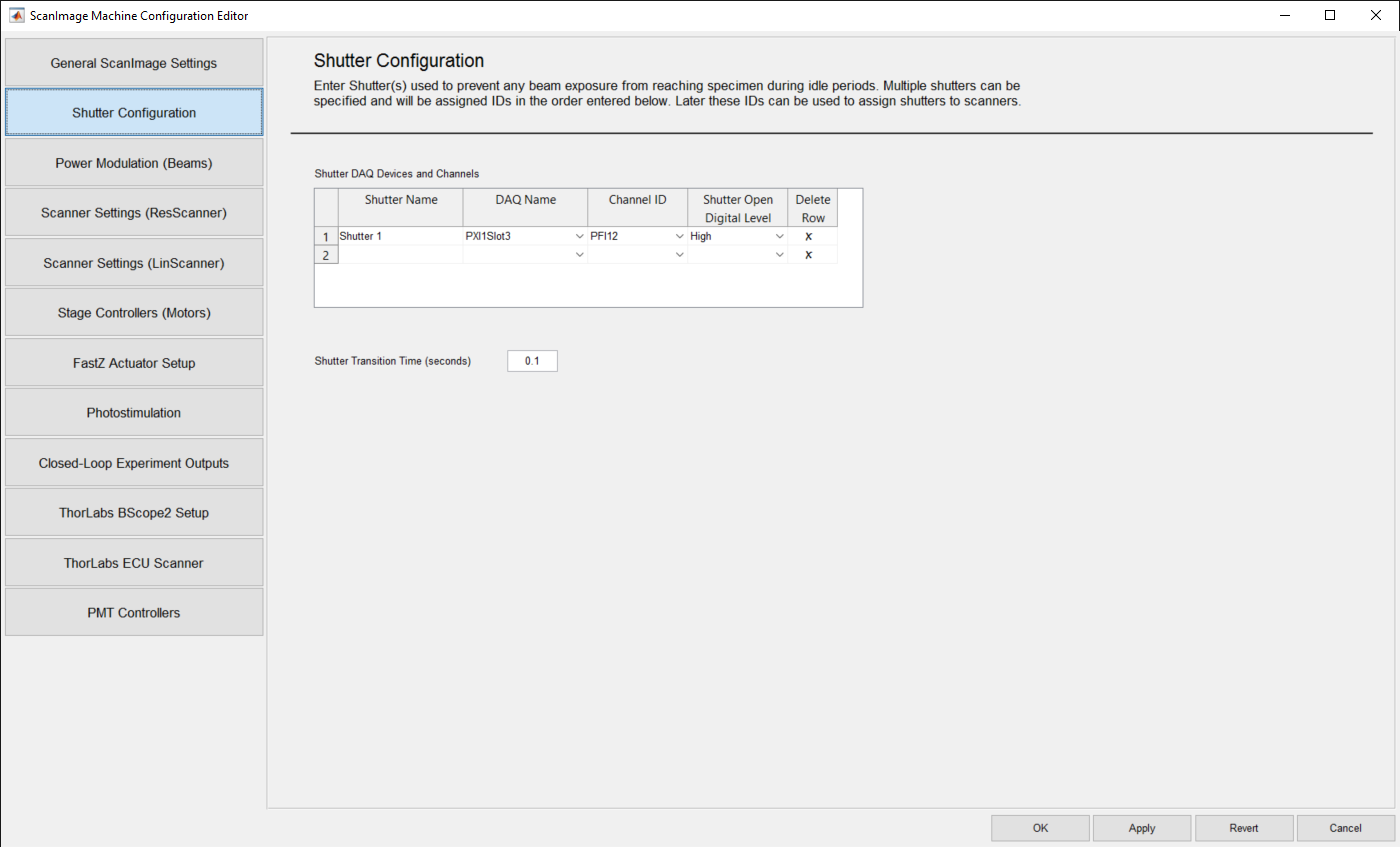Close the Machine Configuration Editor window
Image resolution: width=1400 pixels, height=847 pixels.
[x=1376, y=15]
